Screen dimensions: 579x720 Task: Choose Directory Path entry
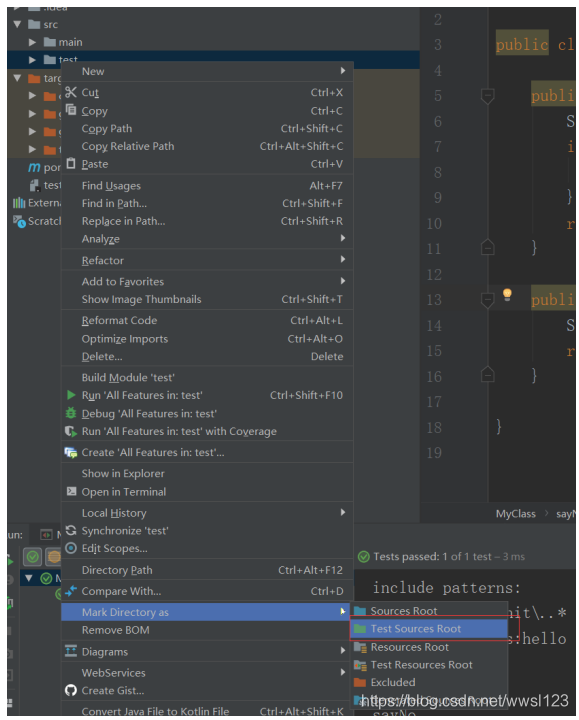point(207,570)
